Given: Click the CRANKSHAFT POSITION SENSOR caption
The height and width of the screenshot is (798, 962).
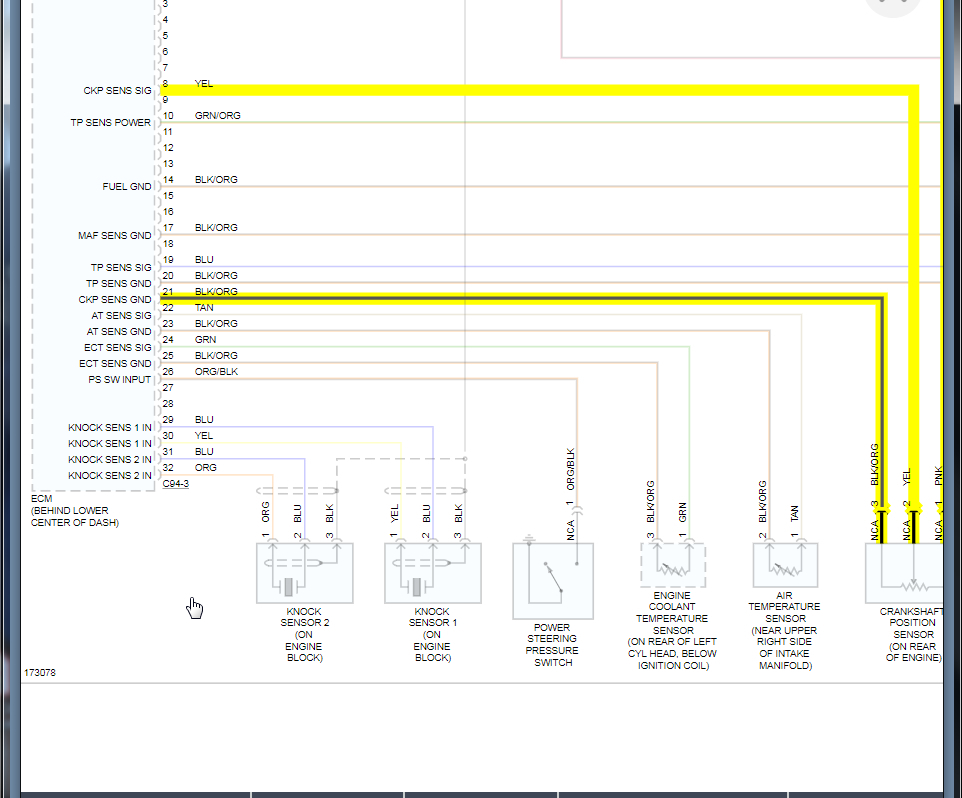Looking at the screenshot, I should click(x=912, y=635).
